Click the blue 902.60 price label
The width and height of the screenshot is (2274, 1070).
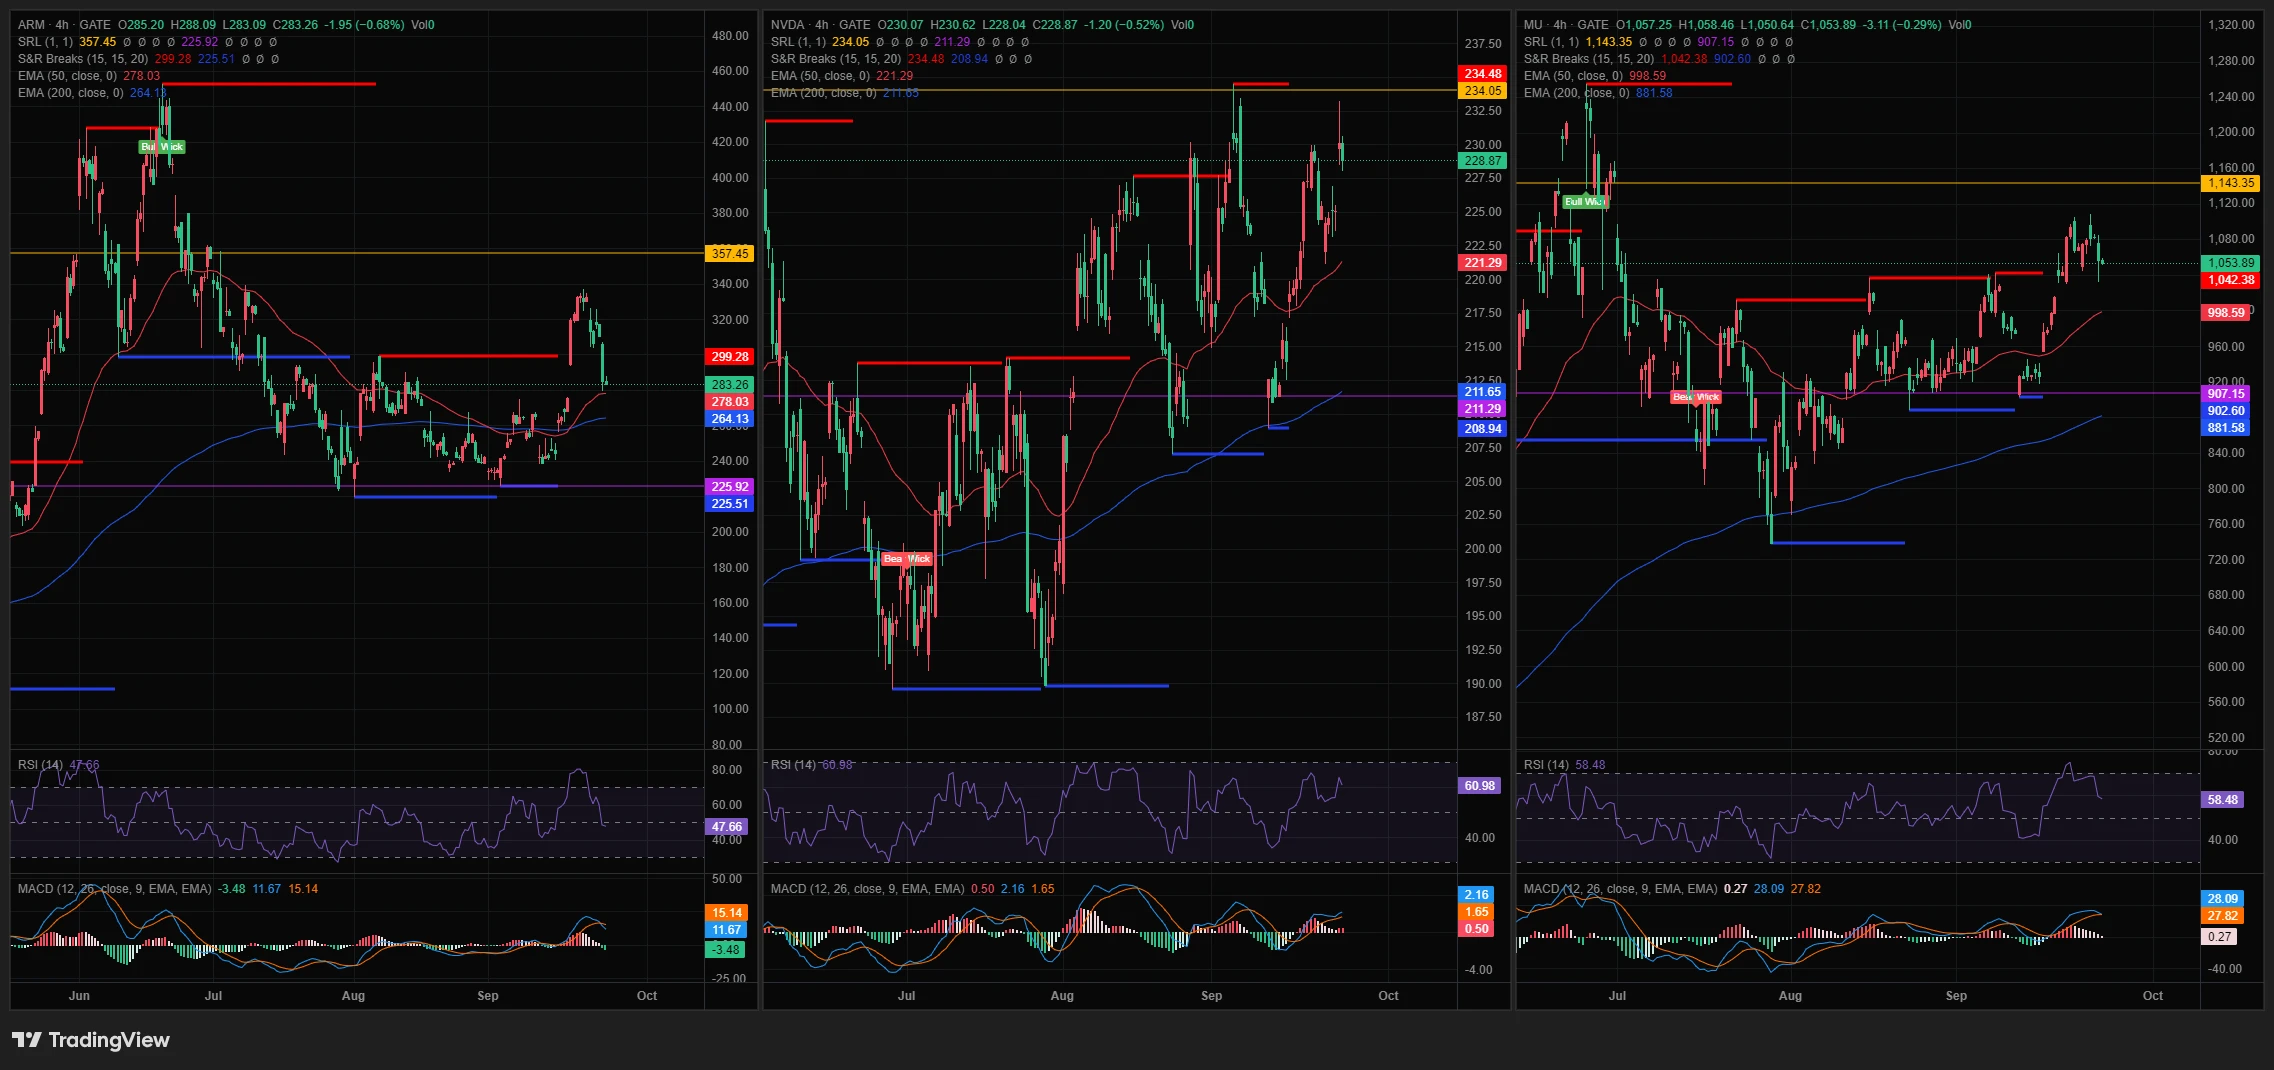point(2226,411)
